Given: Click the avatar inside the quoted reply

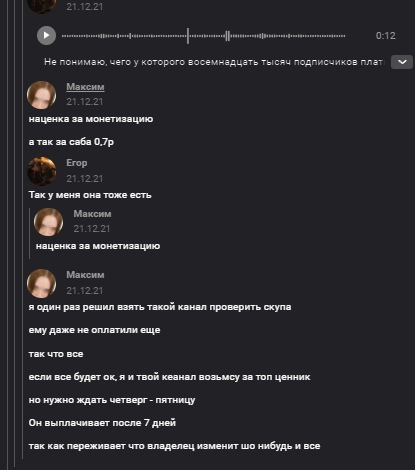Looking at the screenshot, I should coord(48,222).
